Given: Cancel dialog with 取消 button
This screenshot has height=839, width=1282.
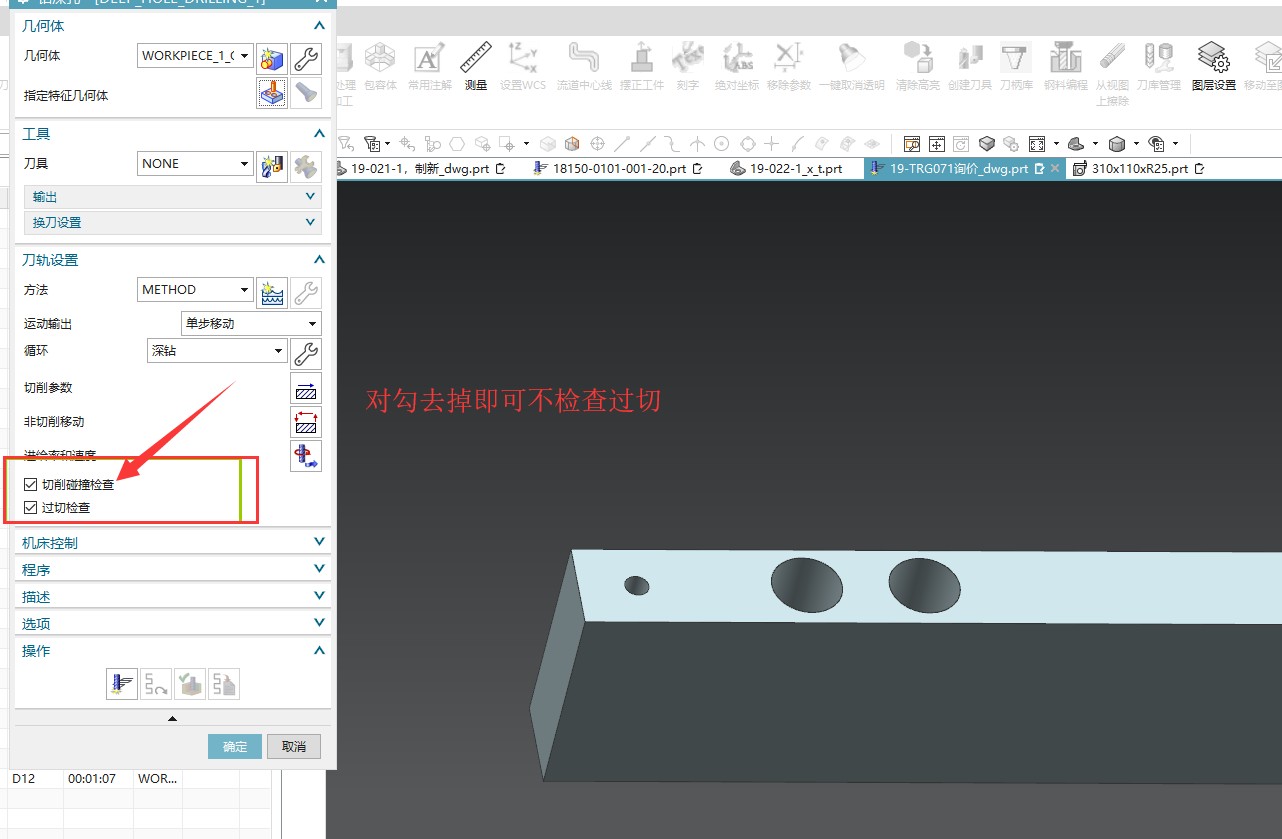Looking at the screenshot, I should tap(294, 747).
